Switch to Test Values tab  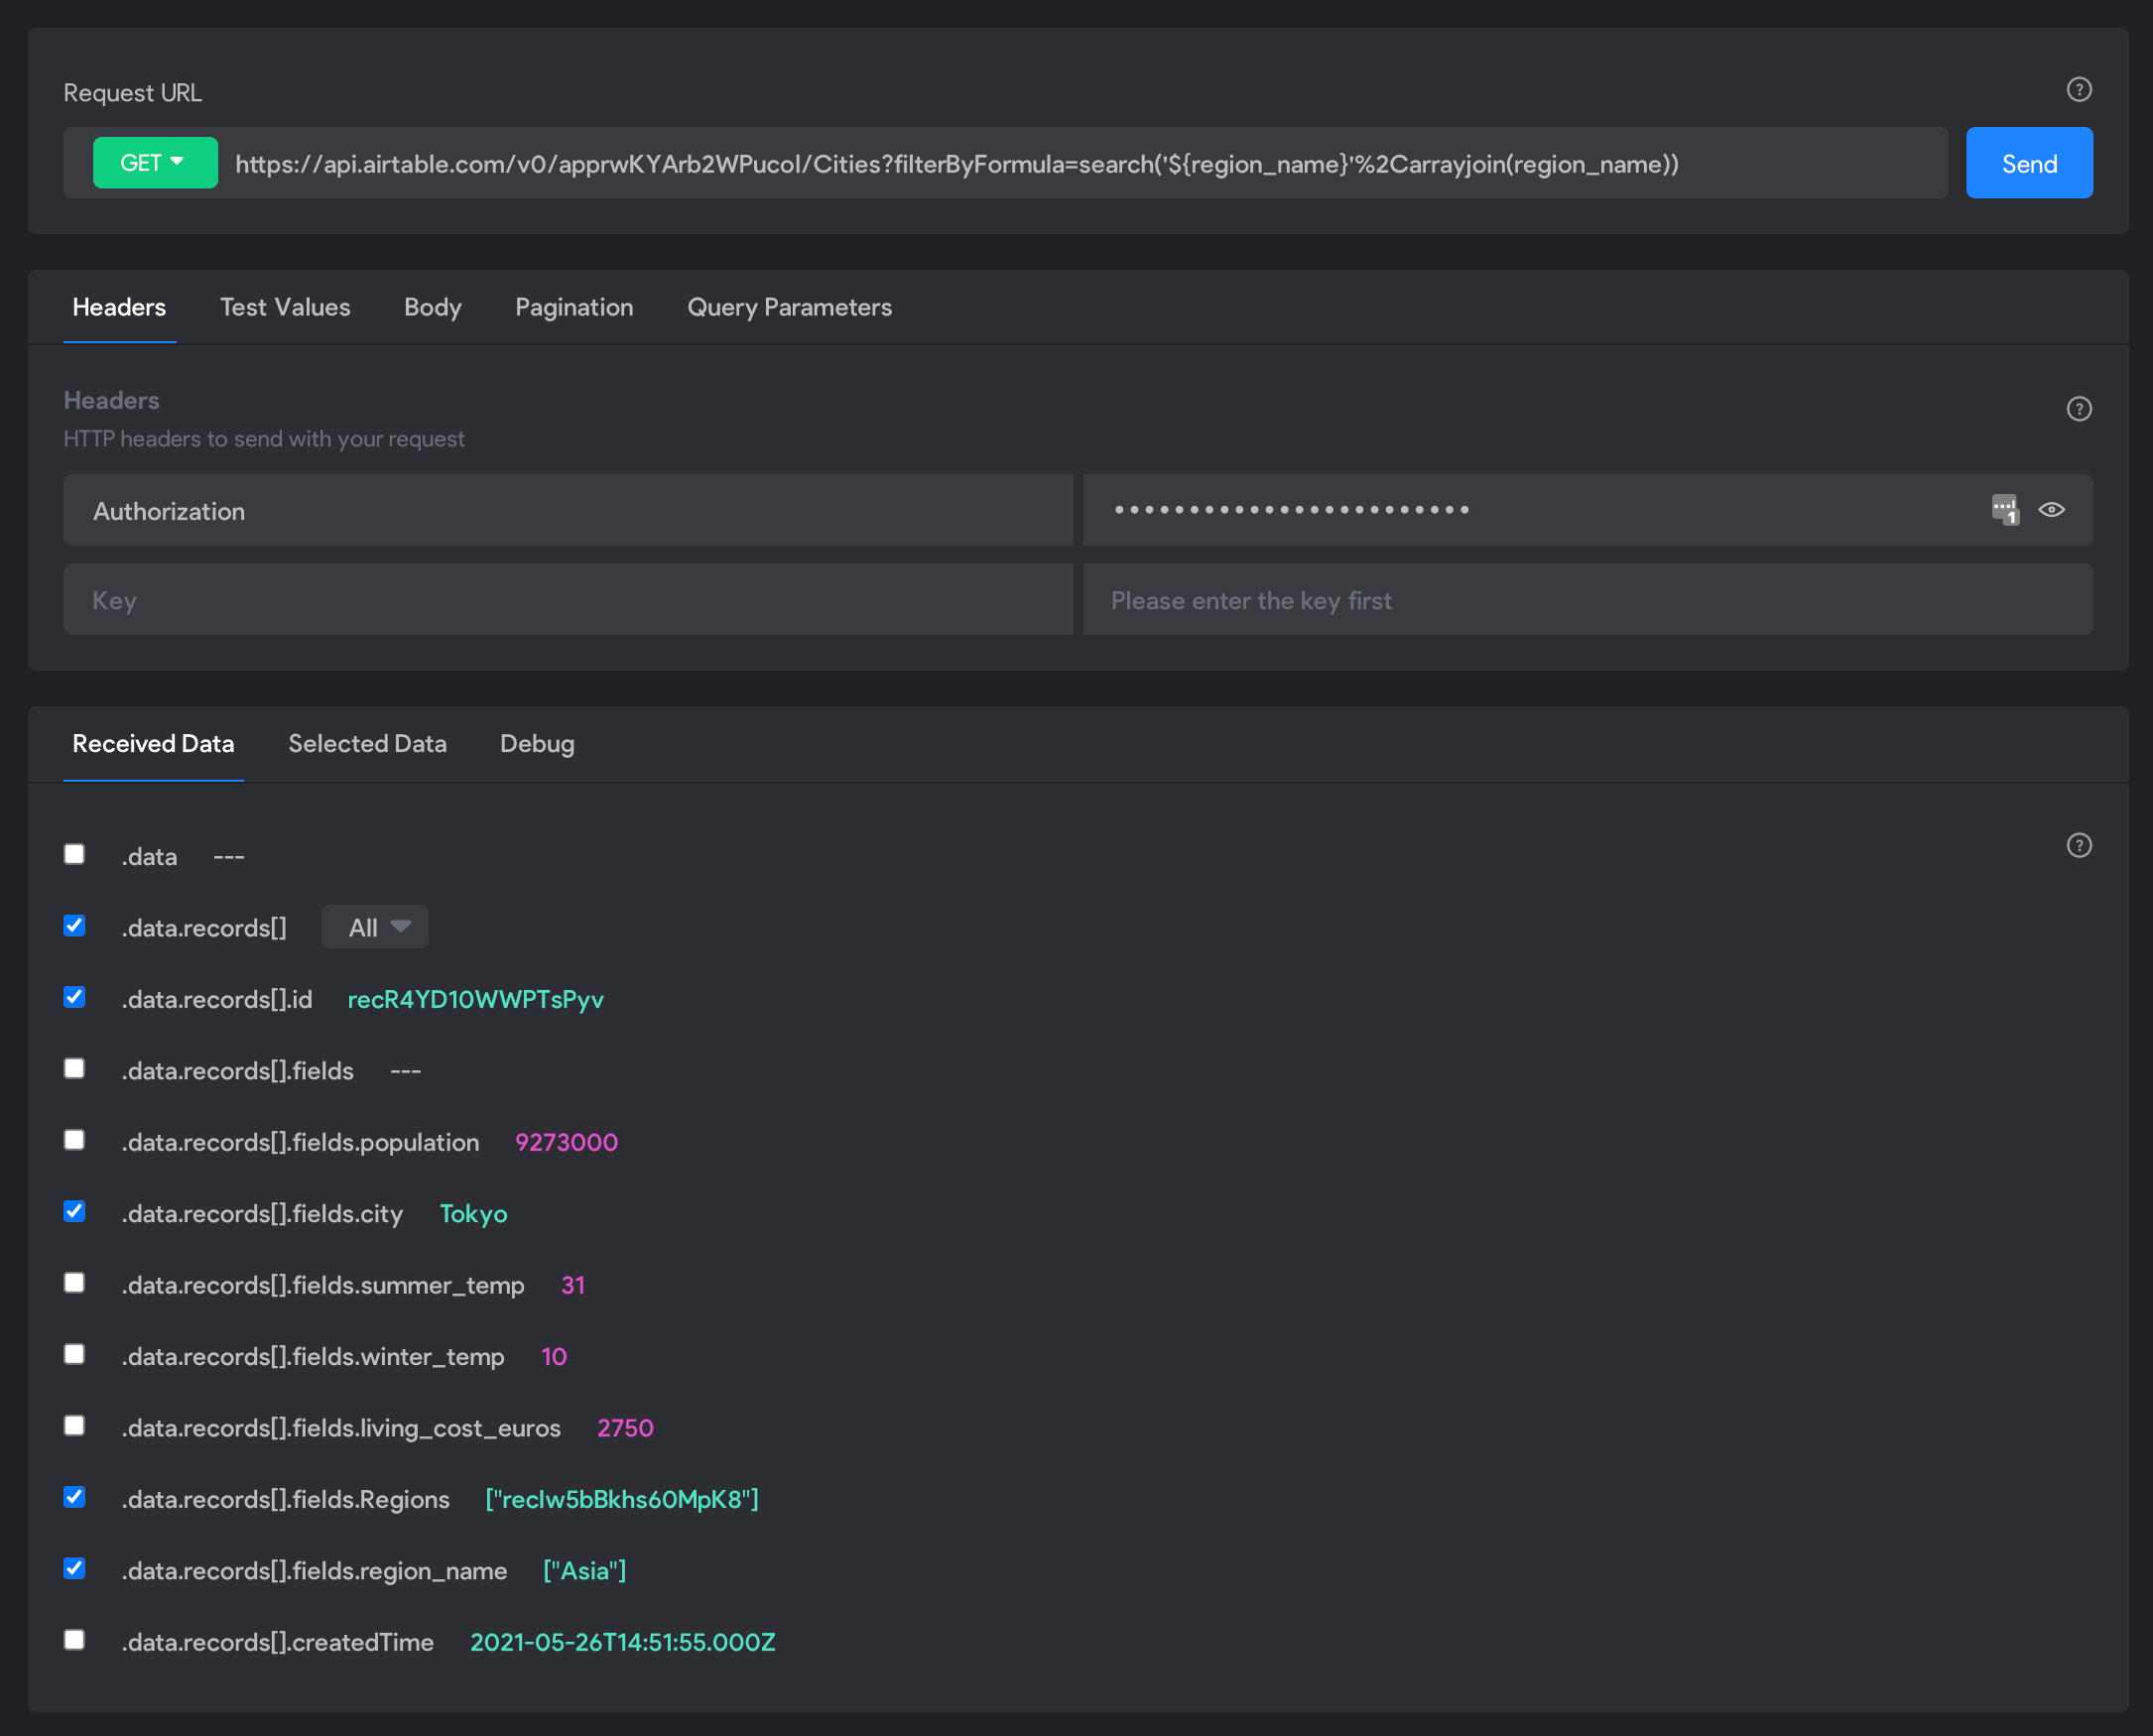285,308
